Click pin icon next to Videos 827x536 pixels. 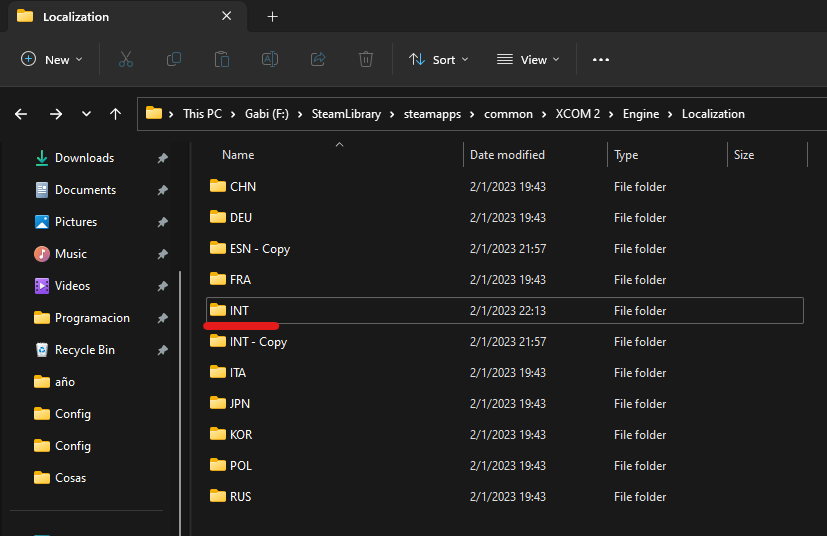[162, 286]
